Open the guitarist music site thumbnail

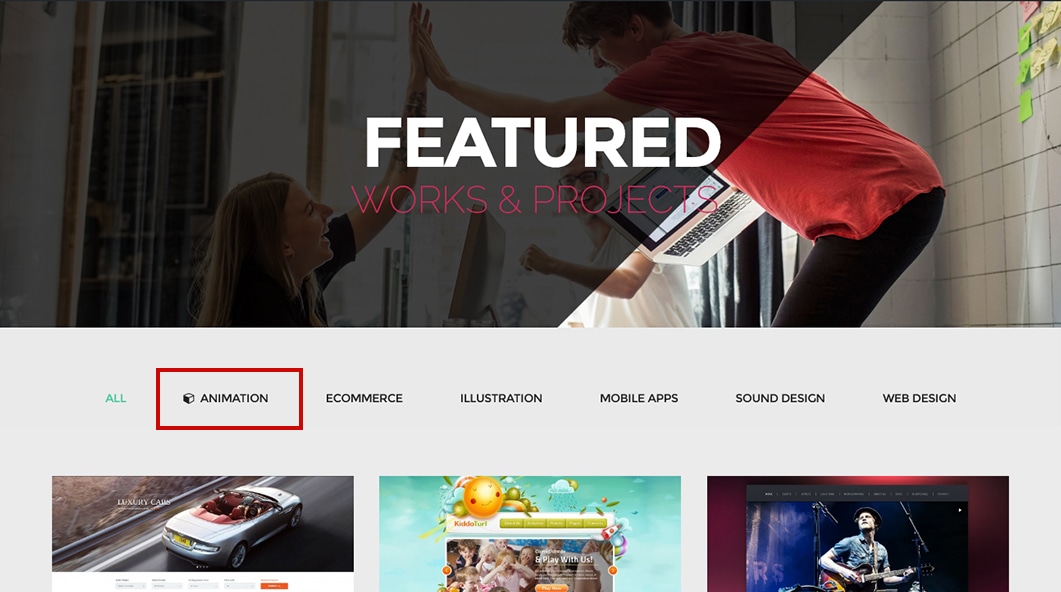coord(858,534)
